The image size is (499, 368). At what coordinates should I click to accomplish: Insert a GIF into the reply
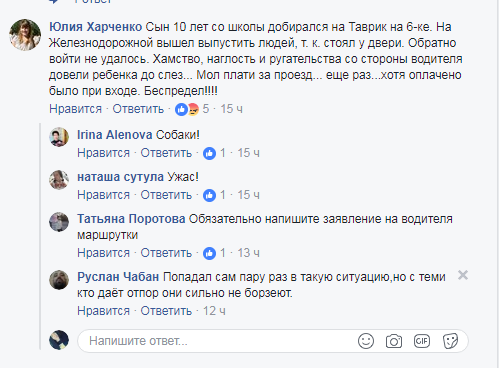pos(422,341)
